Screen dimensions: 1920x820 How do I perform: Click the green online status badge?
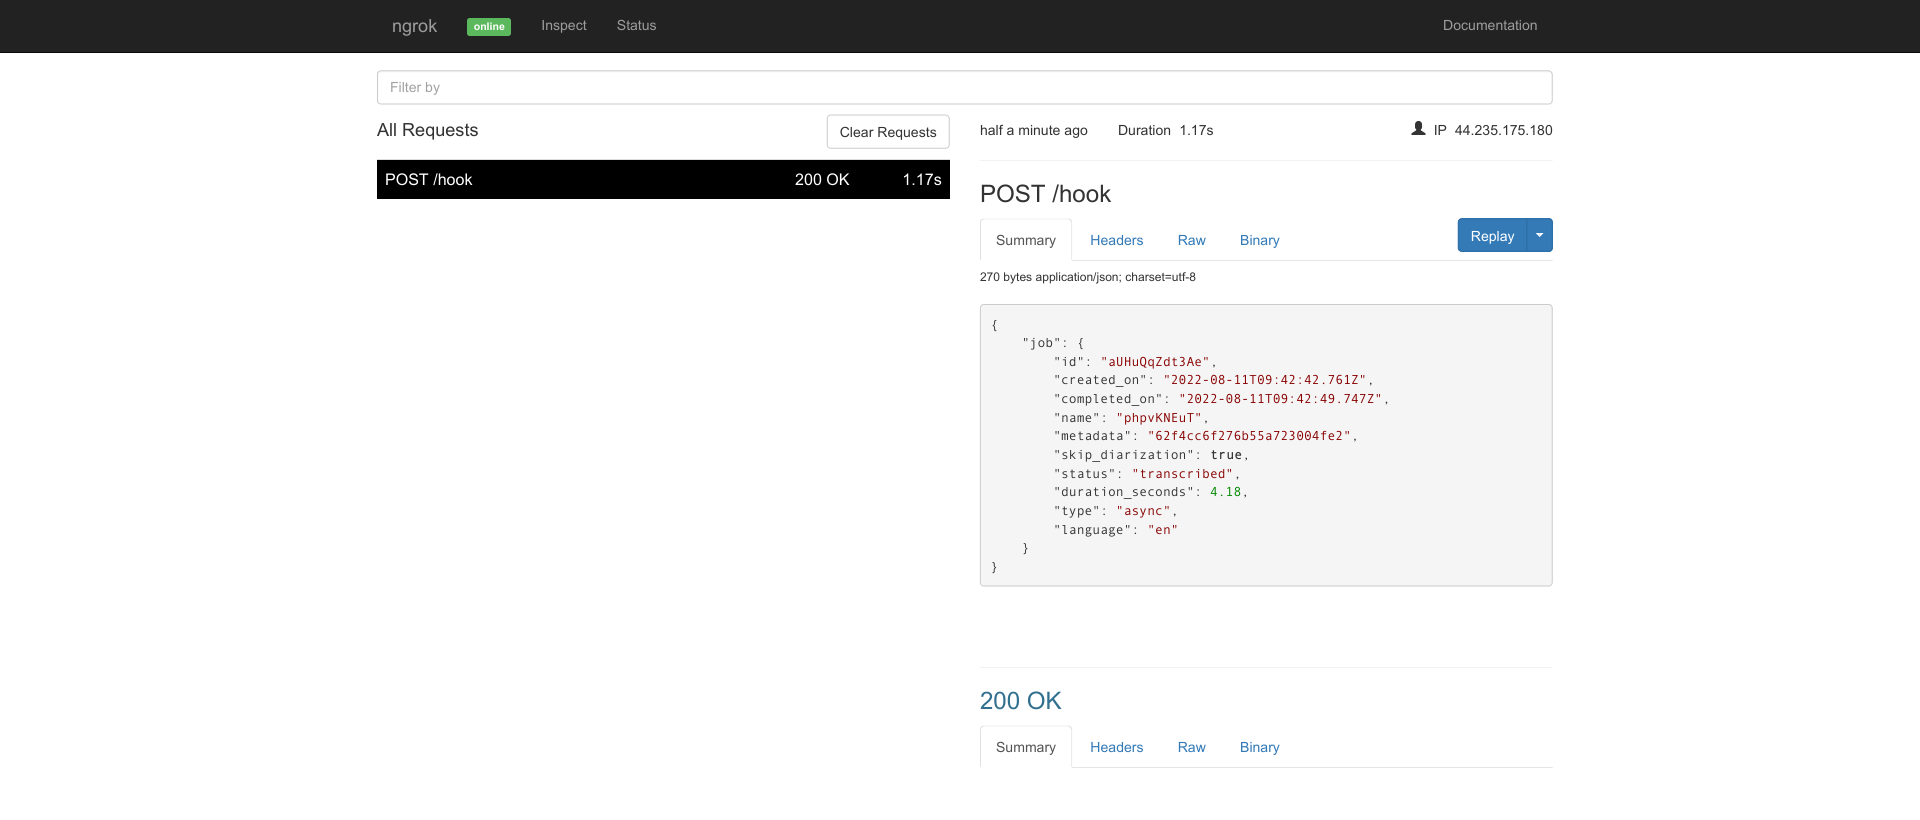point(488,27)
